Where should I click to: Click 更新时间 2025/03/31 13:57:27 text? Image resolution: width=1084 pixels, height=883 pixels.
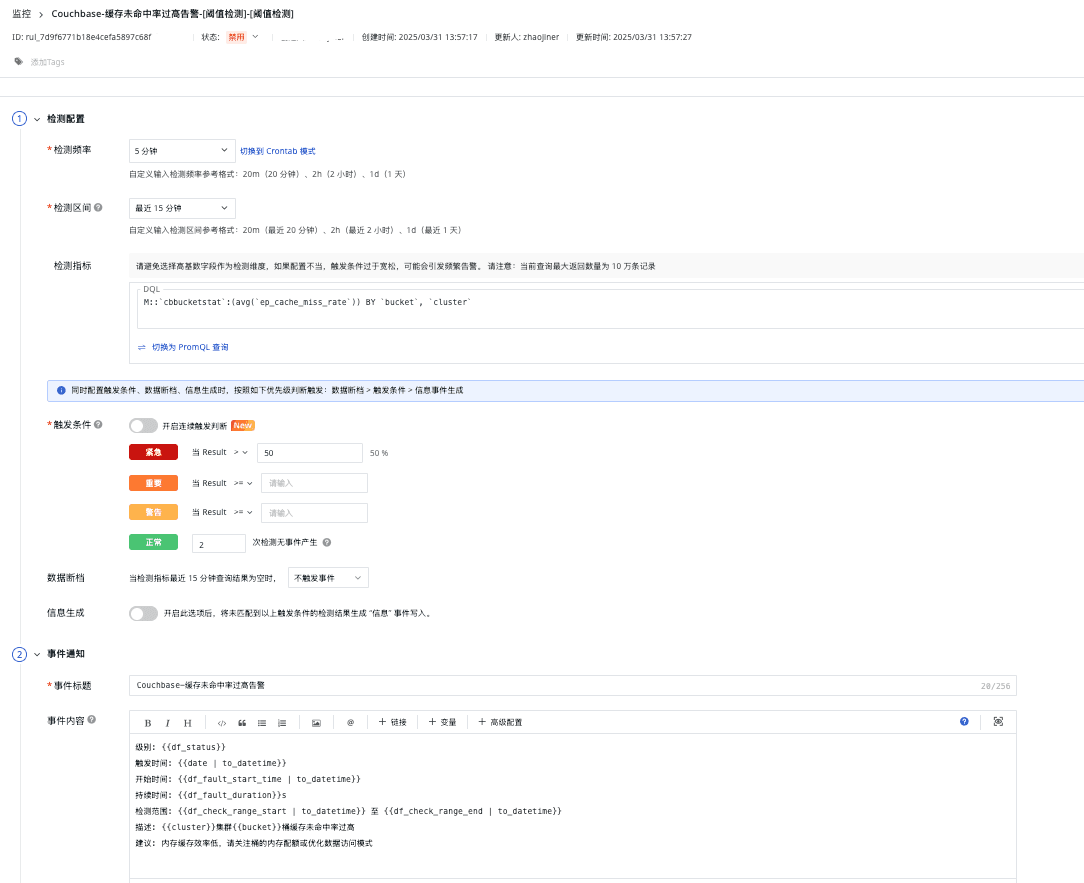point(634,37)
